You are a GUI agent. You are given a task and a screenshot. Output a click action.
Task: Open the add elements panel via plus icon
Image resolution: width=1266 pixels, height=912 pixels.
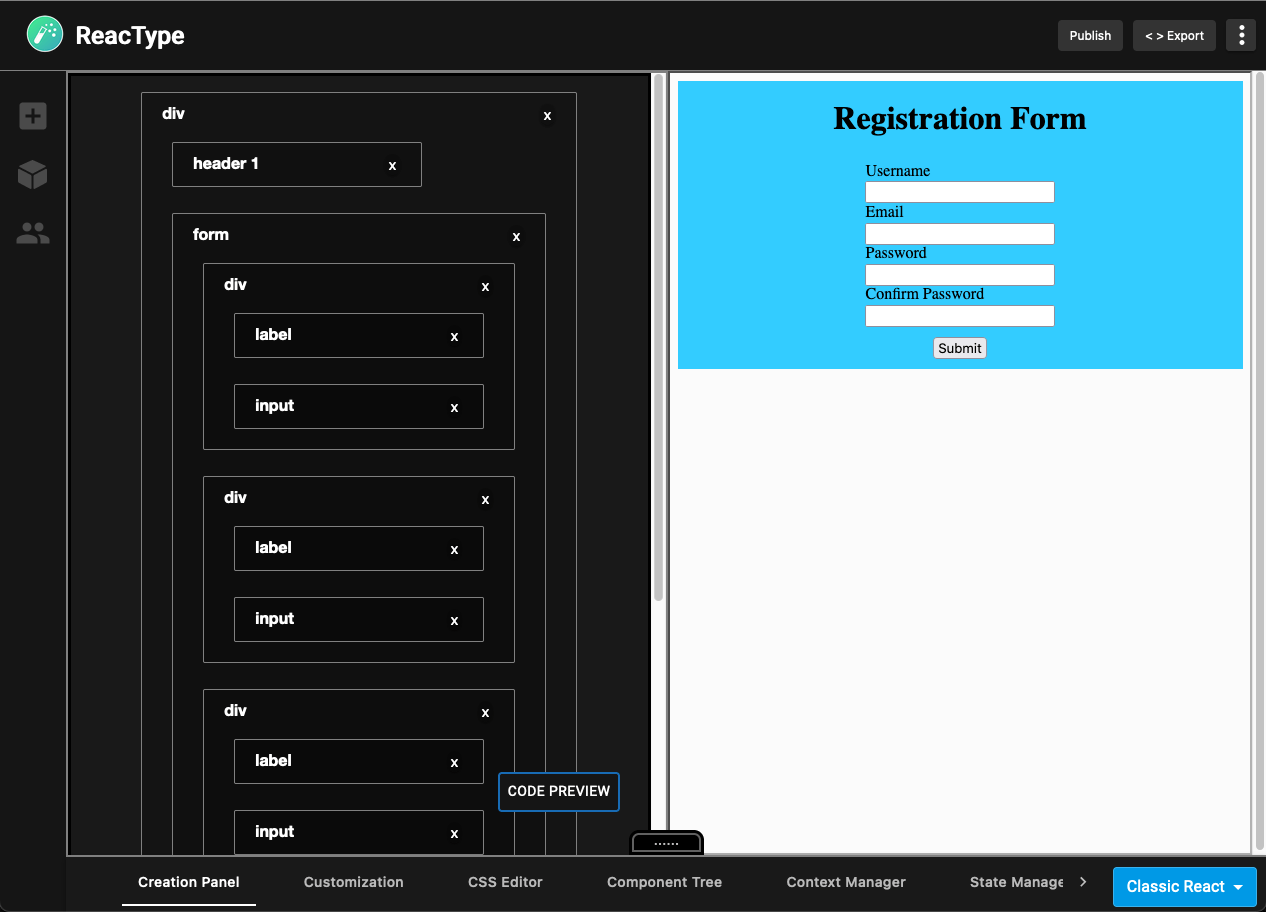pos(32,116)
